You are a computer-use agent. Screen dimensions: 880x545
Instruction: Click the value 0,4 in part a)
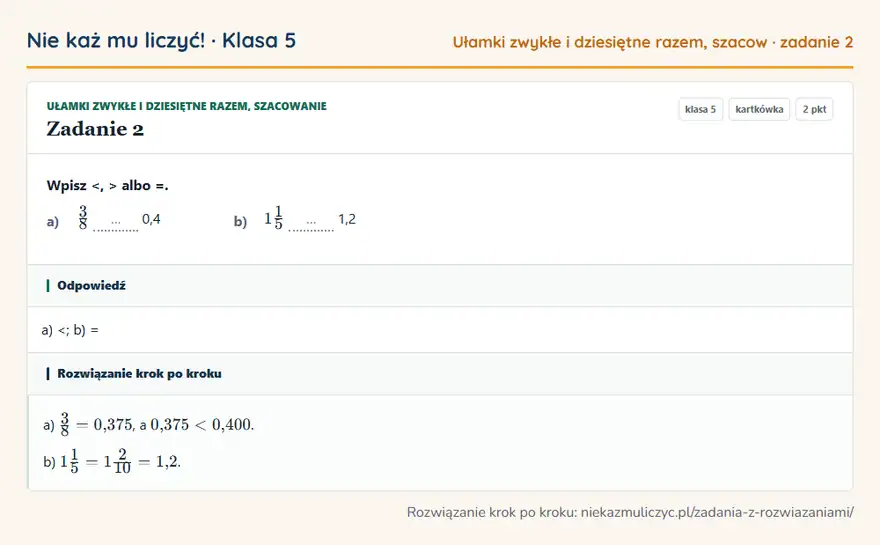tap(151, 219)
